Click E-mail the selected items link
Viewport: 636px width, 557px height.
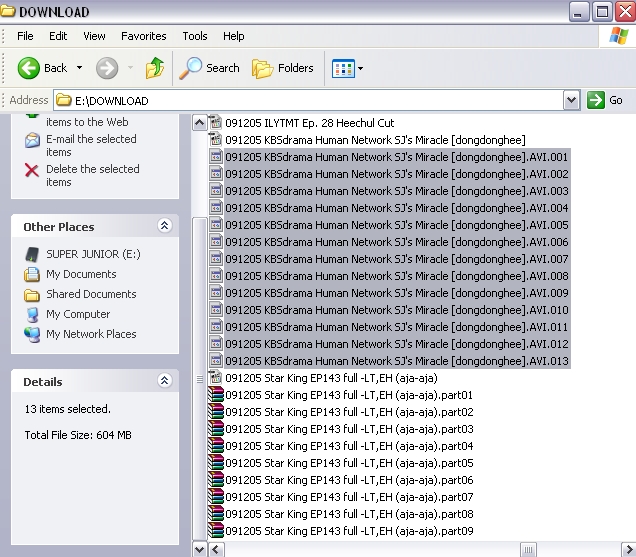pos(91,145)
